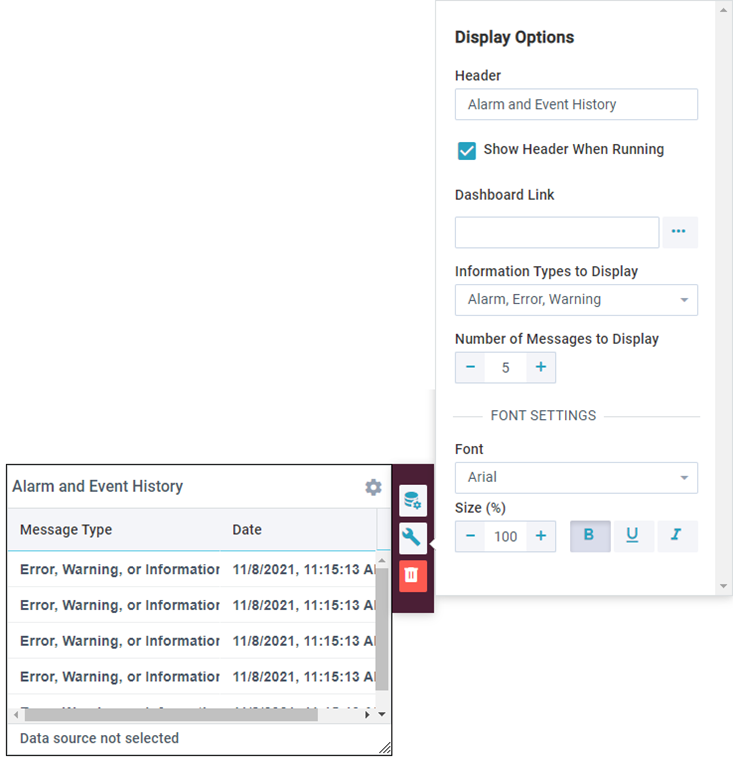Open the Font dropdown showing Arial
The width and height of the screenshot is (733, 759).
[576, 477]
